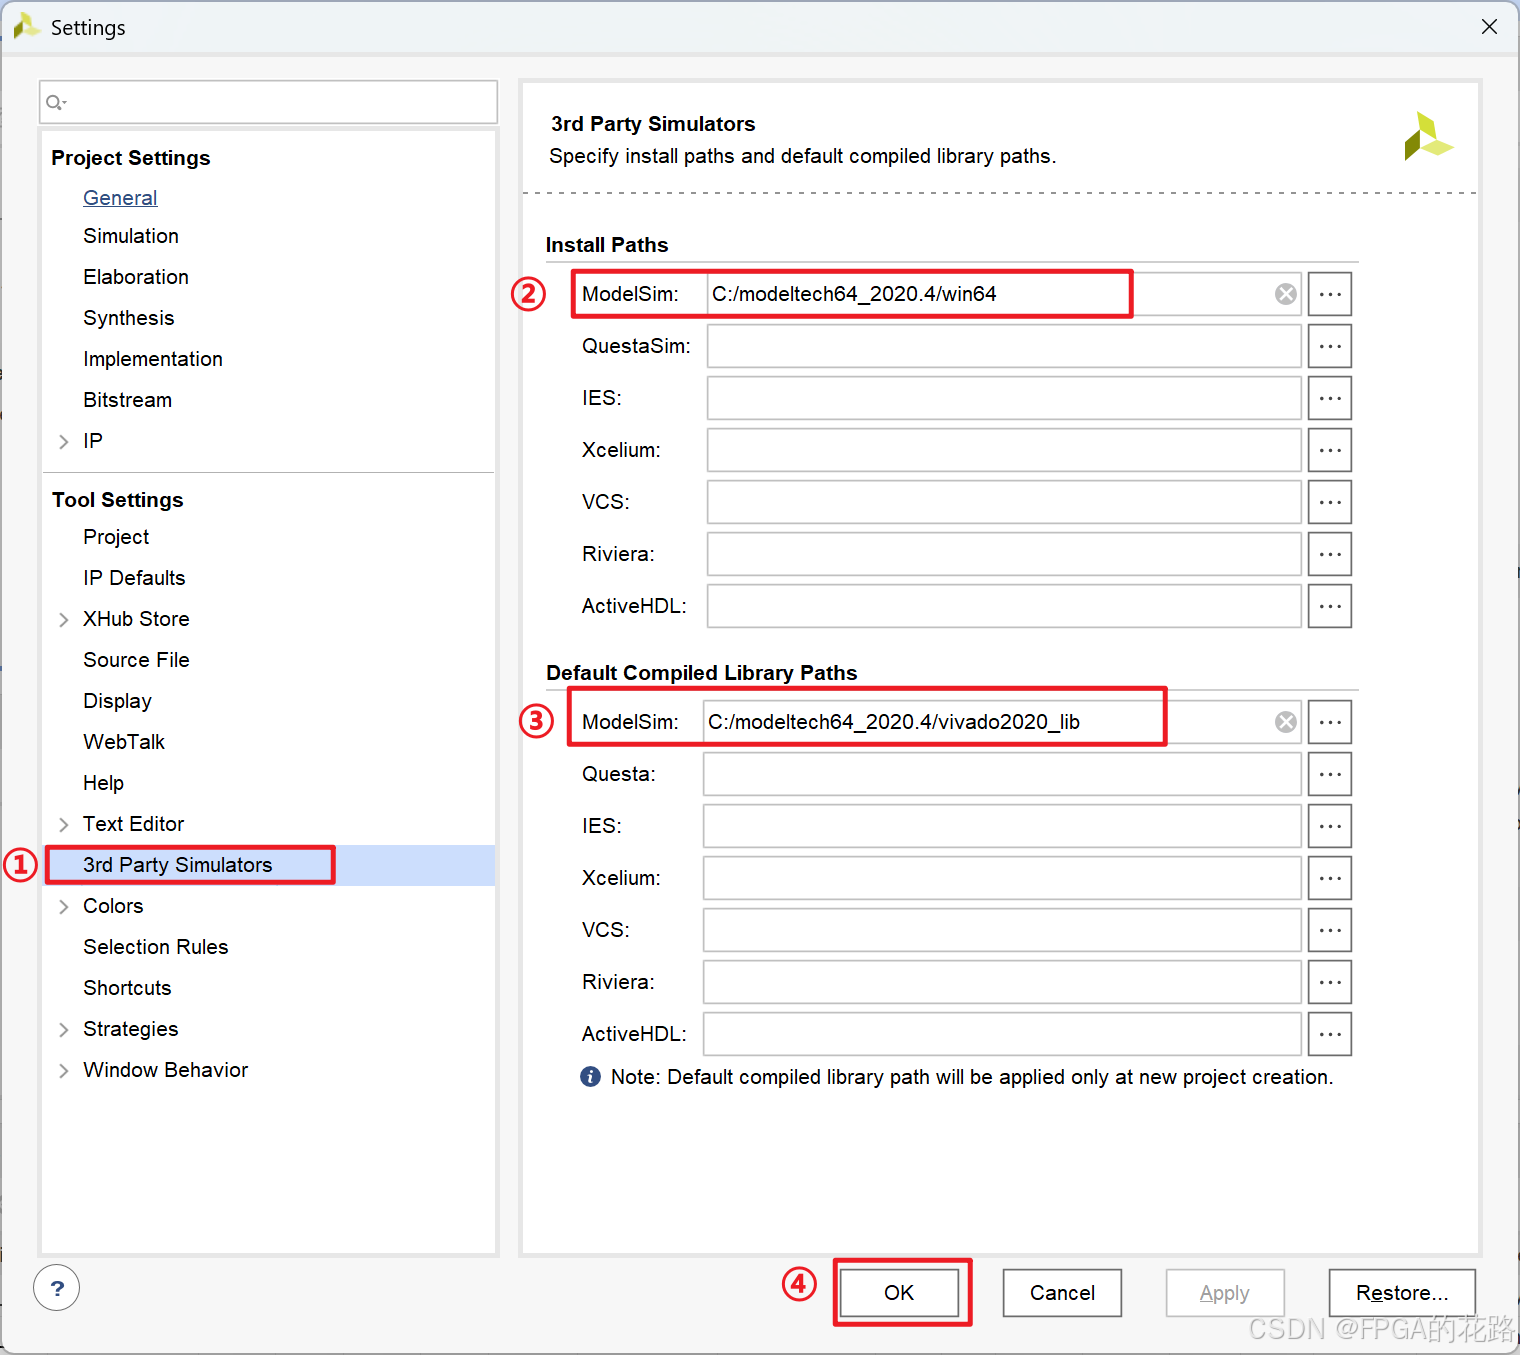1520x1355 pixels.
Task: Open Shortcuts settings
Action: point(127,988)
